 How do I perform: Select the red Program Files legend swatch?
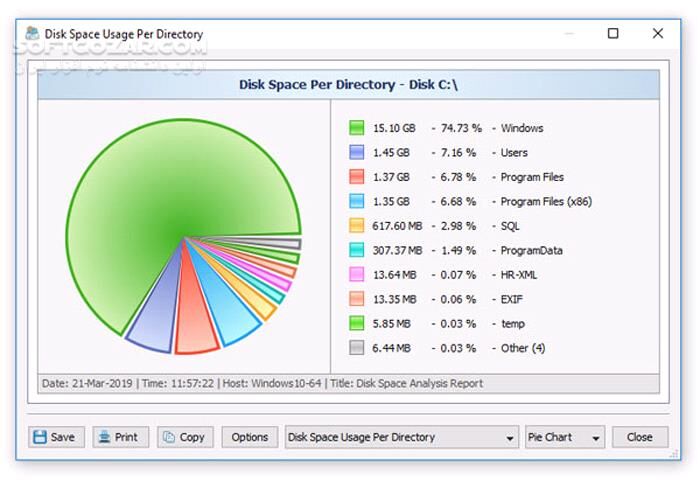coord(357,177)
